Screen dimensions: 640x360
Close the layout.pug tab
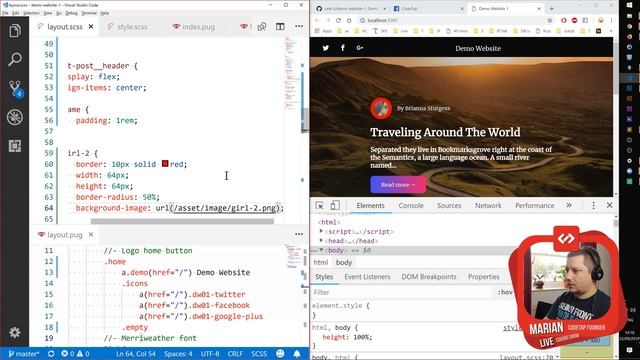click(91, 234)
